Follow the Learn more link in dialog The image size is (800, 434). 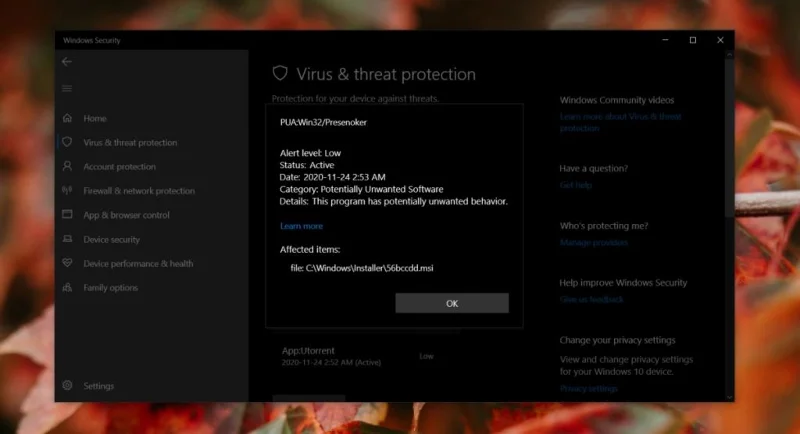tap(301, 226)
